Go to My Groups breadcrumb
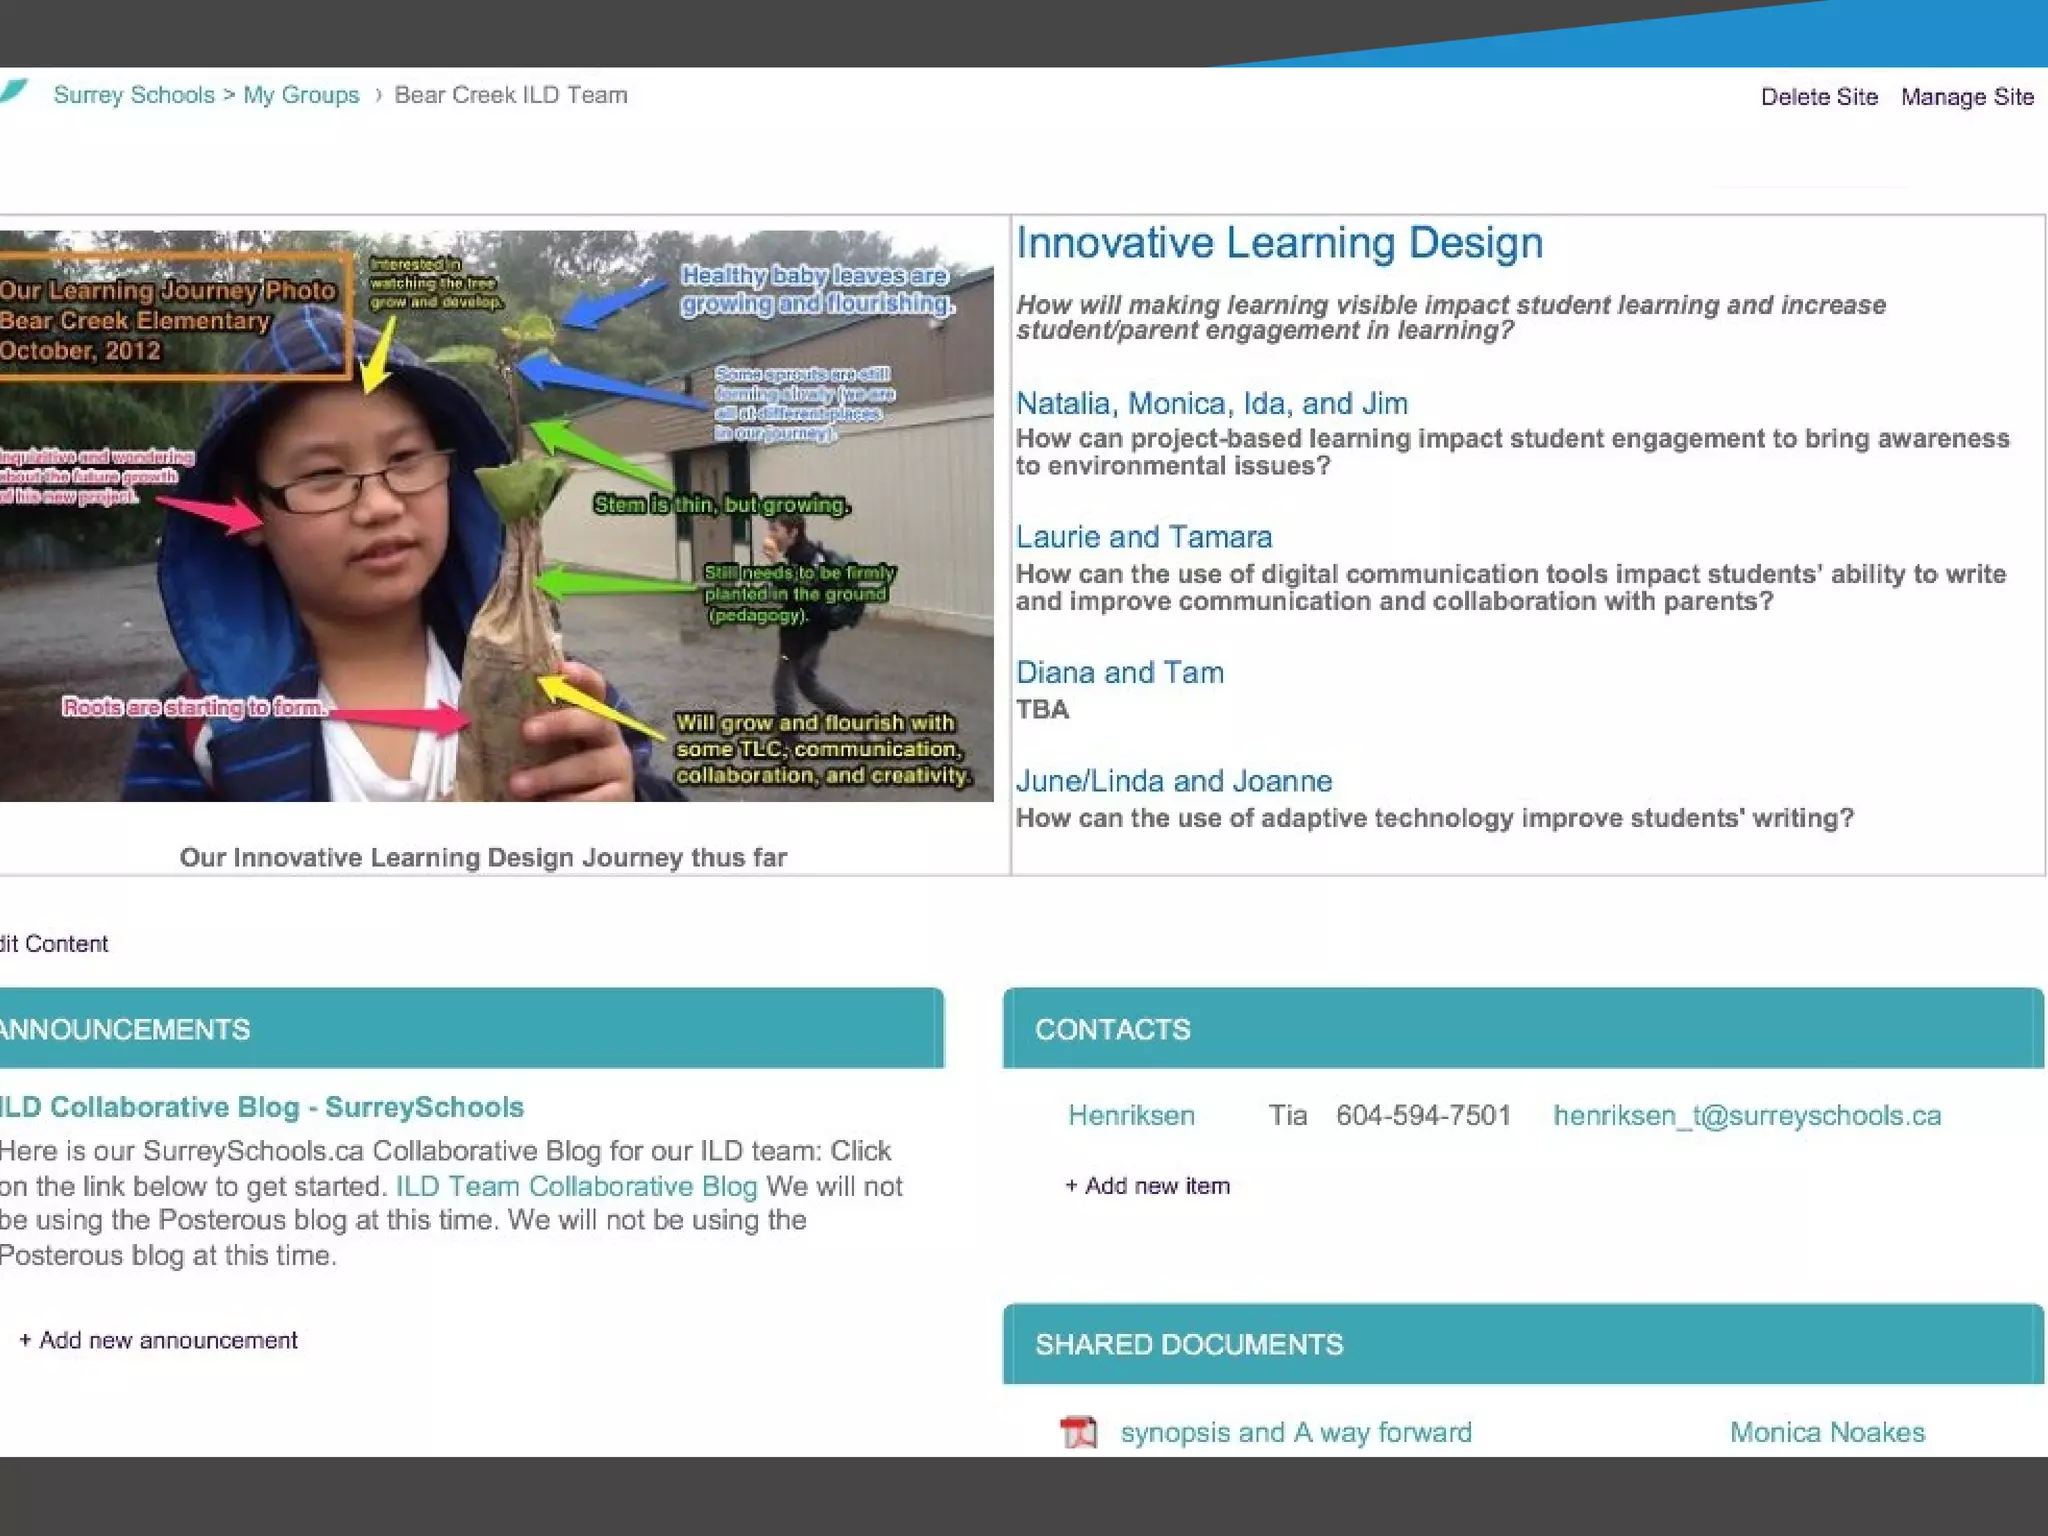2048x1536 pixels. [301, 95]
